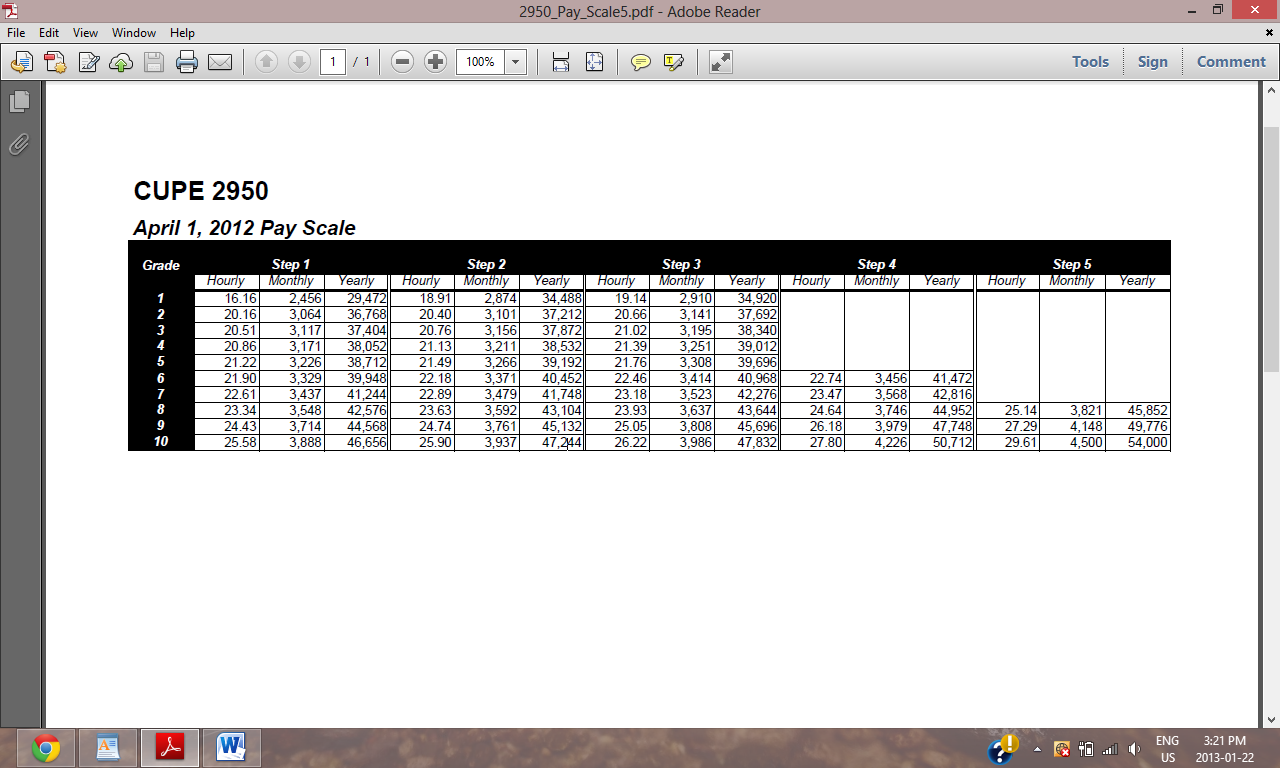Click the hourly value 16.16
Viewport: 1280px width, 768px height.
point(241,298)
